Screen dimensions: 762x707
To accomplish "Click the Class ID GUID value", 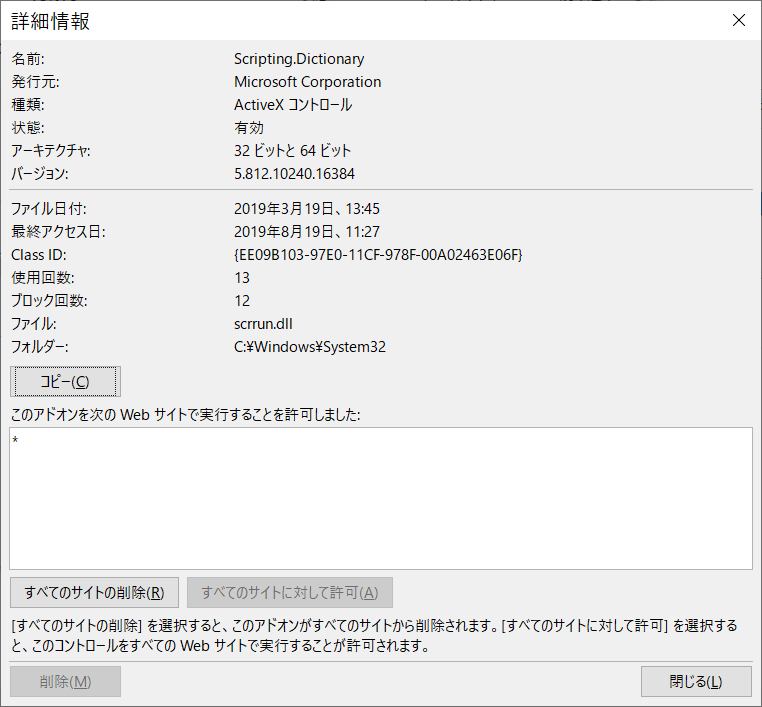I will coord(378,255).
